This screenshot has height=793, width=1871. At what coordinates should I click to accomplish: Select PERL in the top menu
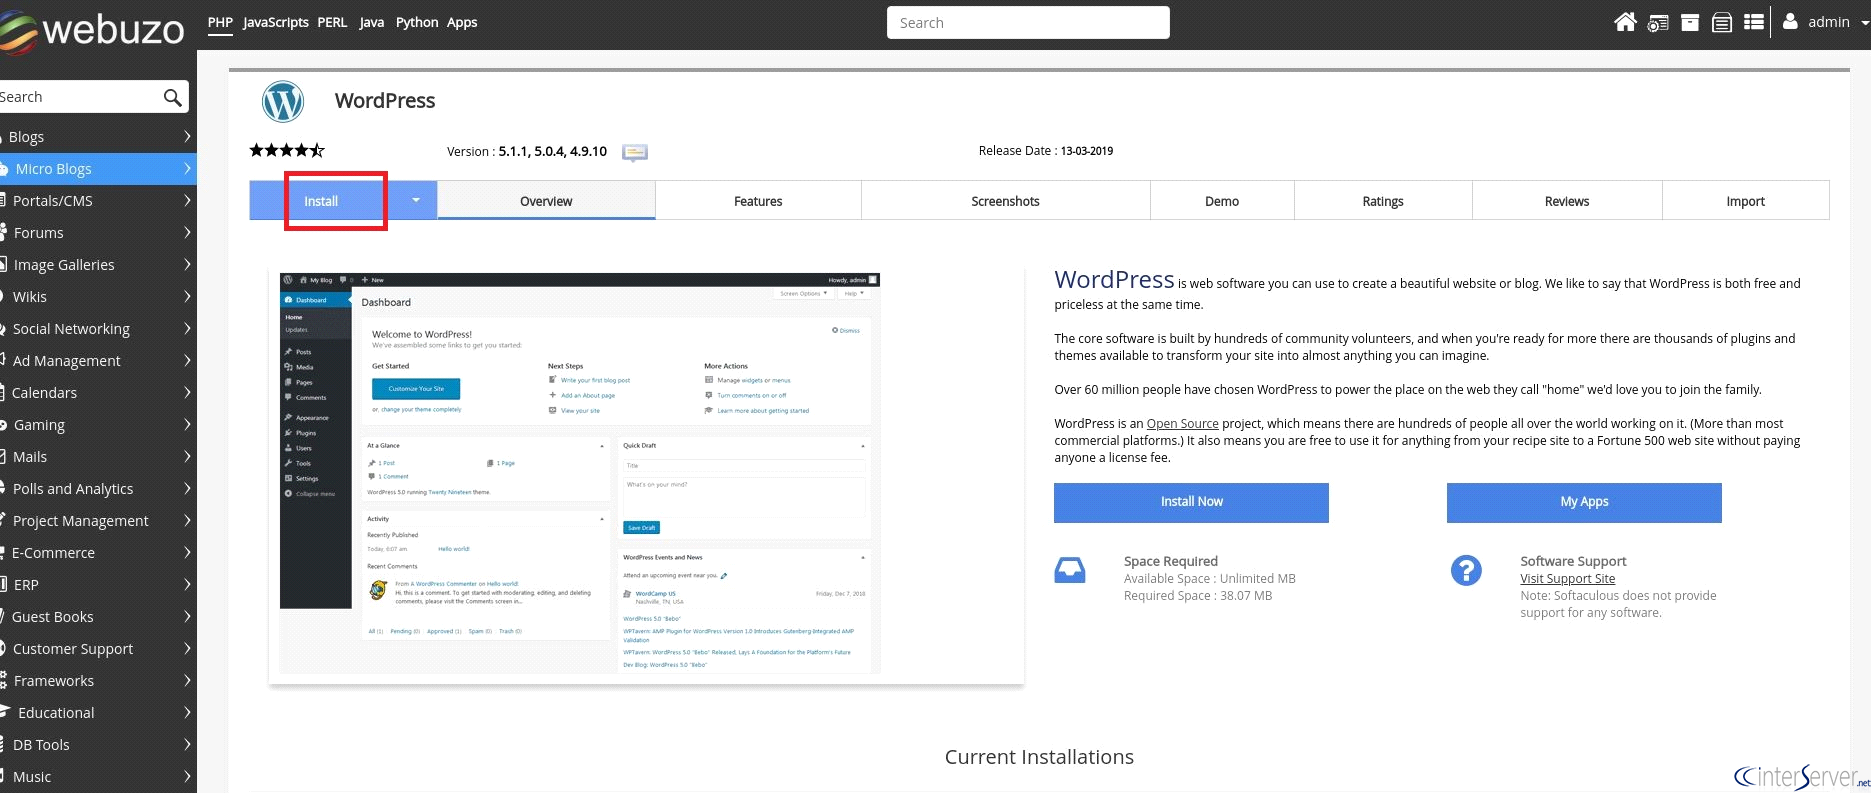pyautogui.click(x=332, y=22)
